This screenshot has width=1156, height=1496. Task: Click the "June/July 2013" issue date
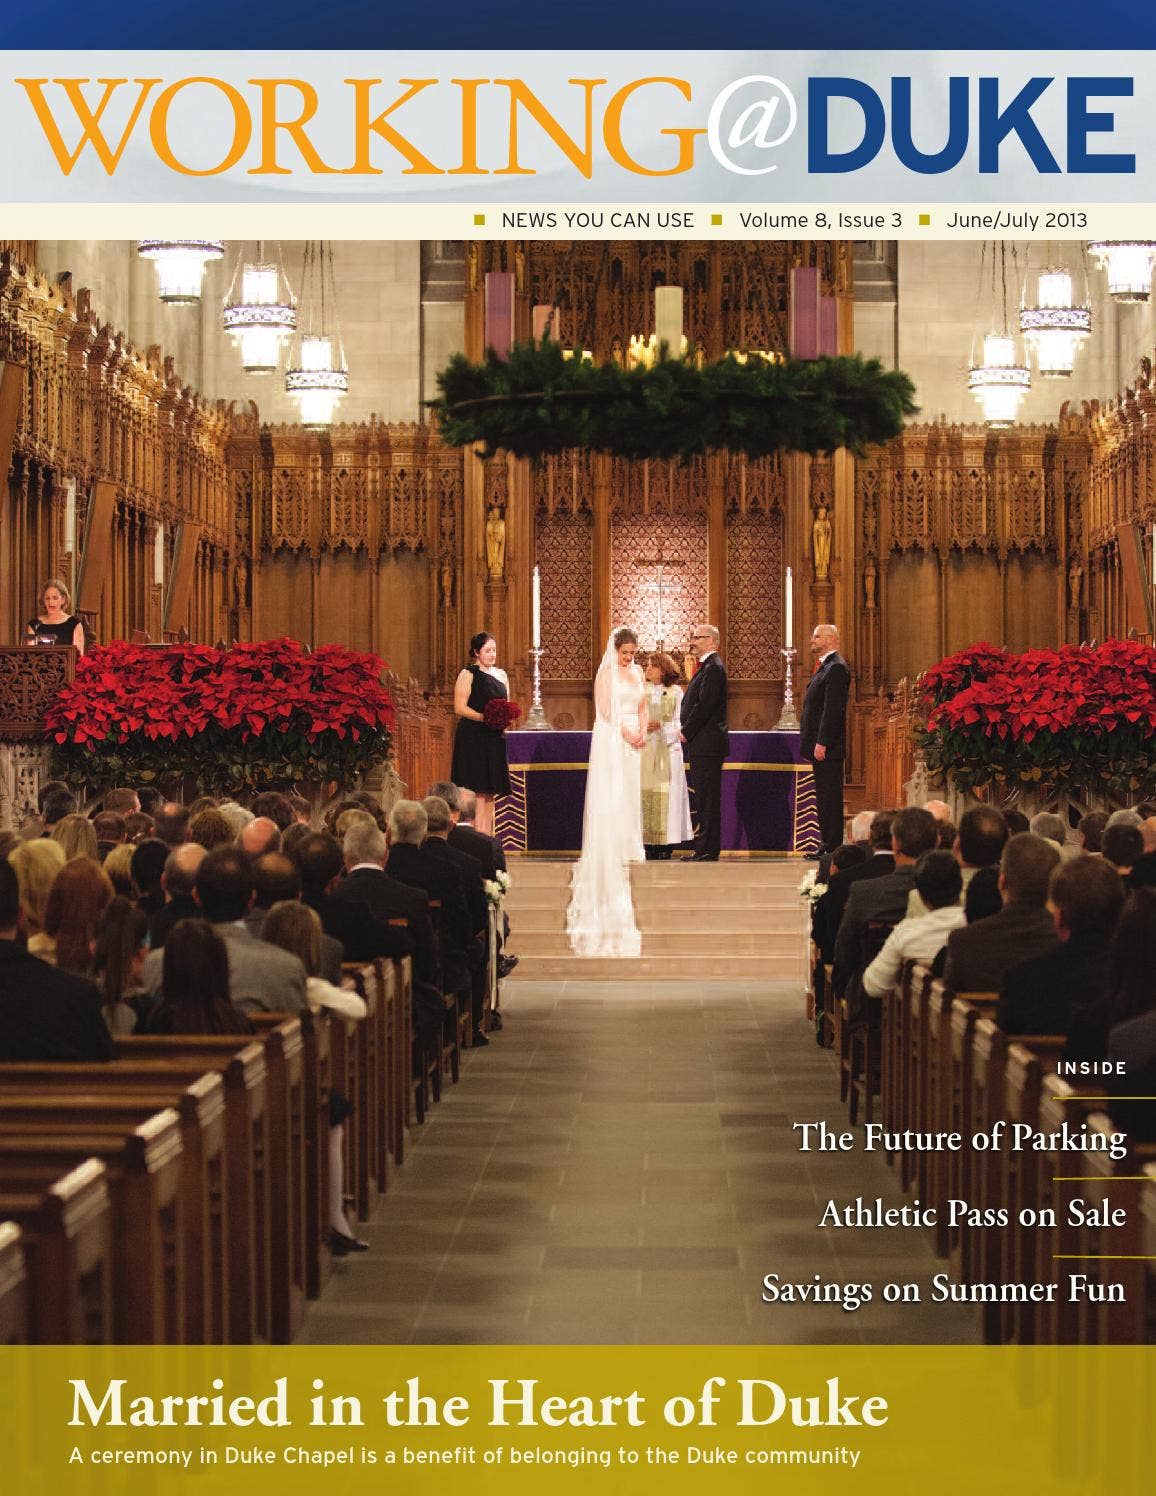click(x=1016, y=221)
